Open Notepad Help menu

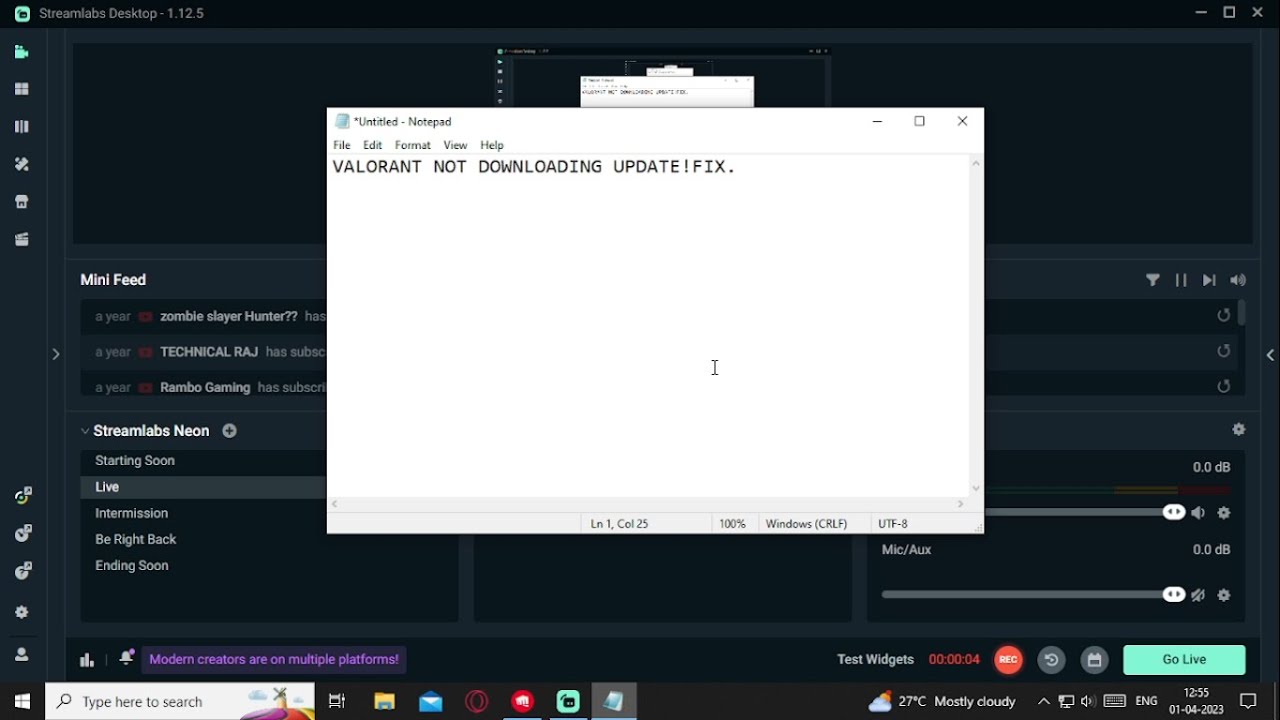pos(492,145)
